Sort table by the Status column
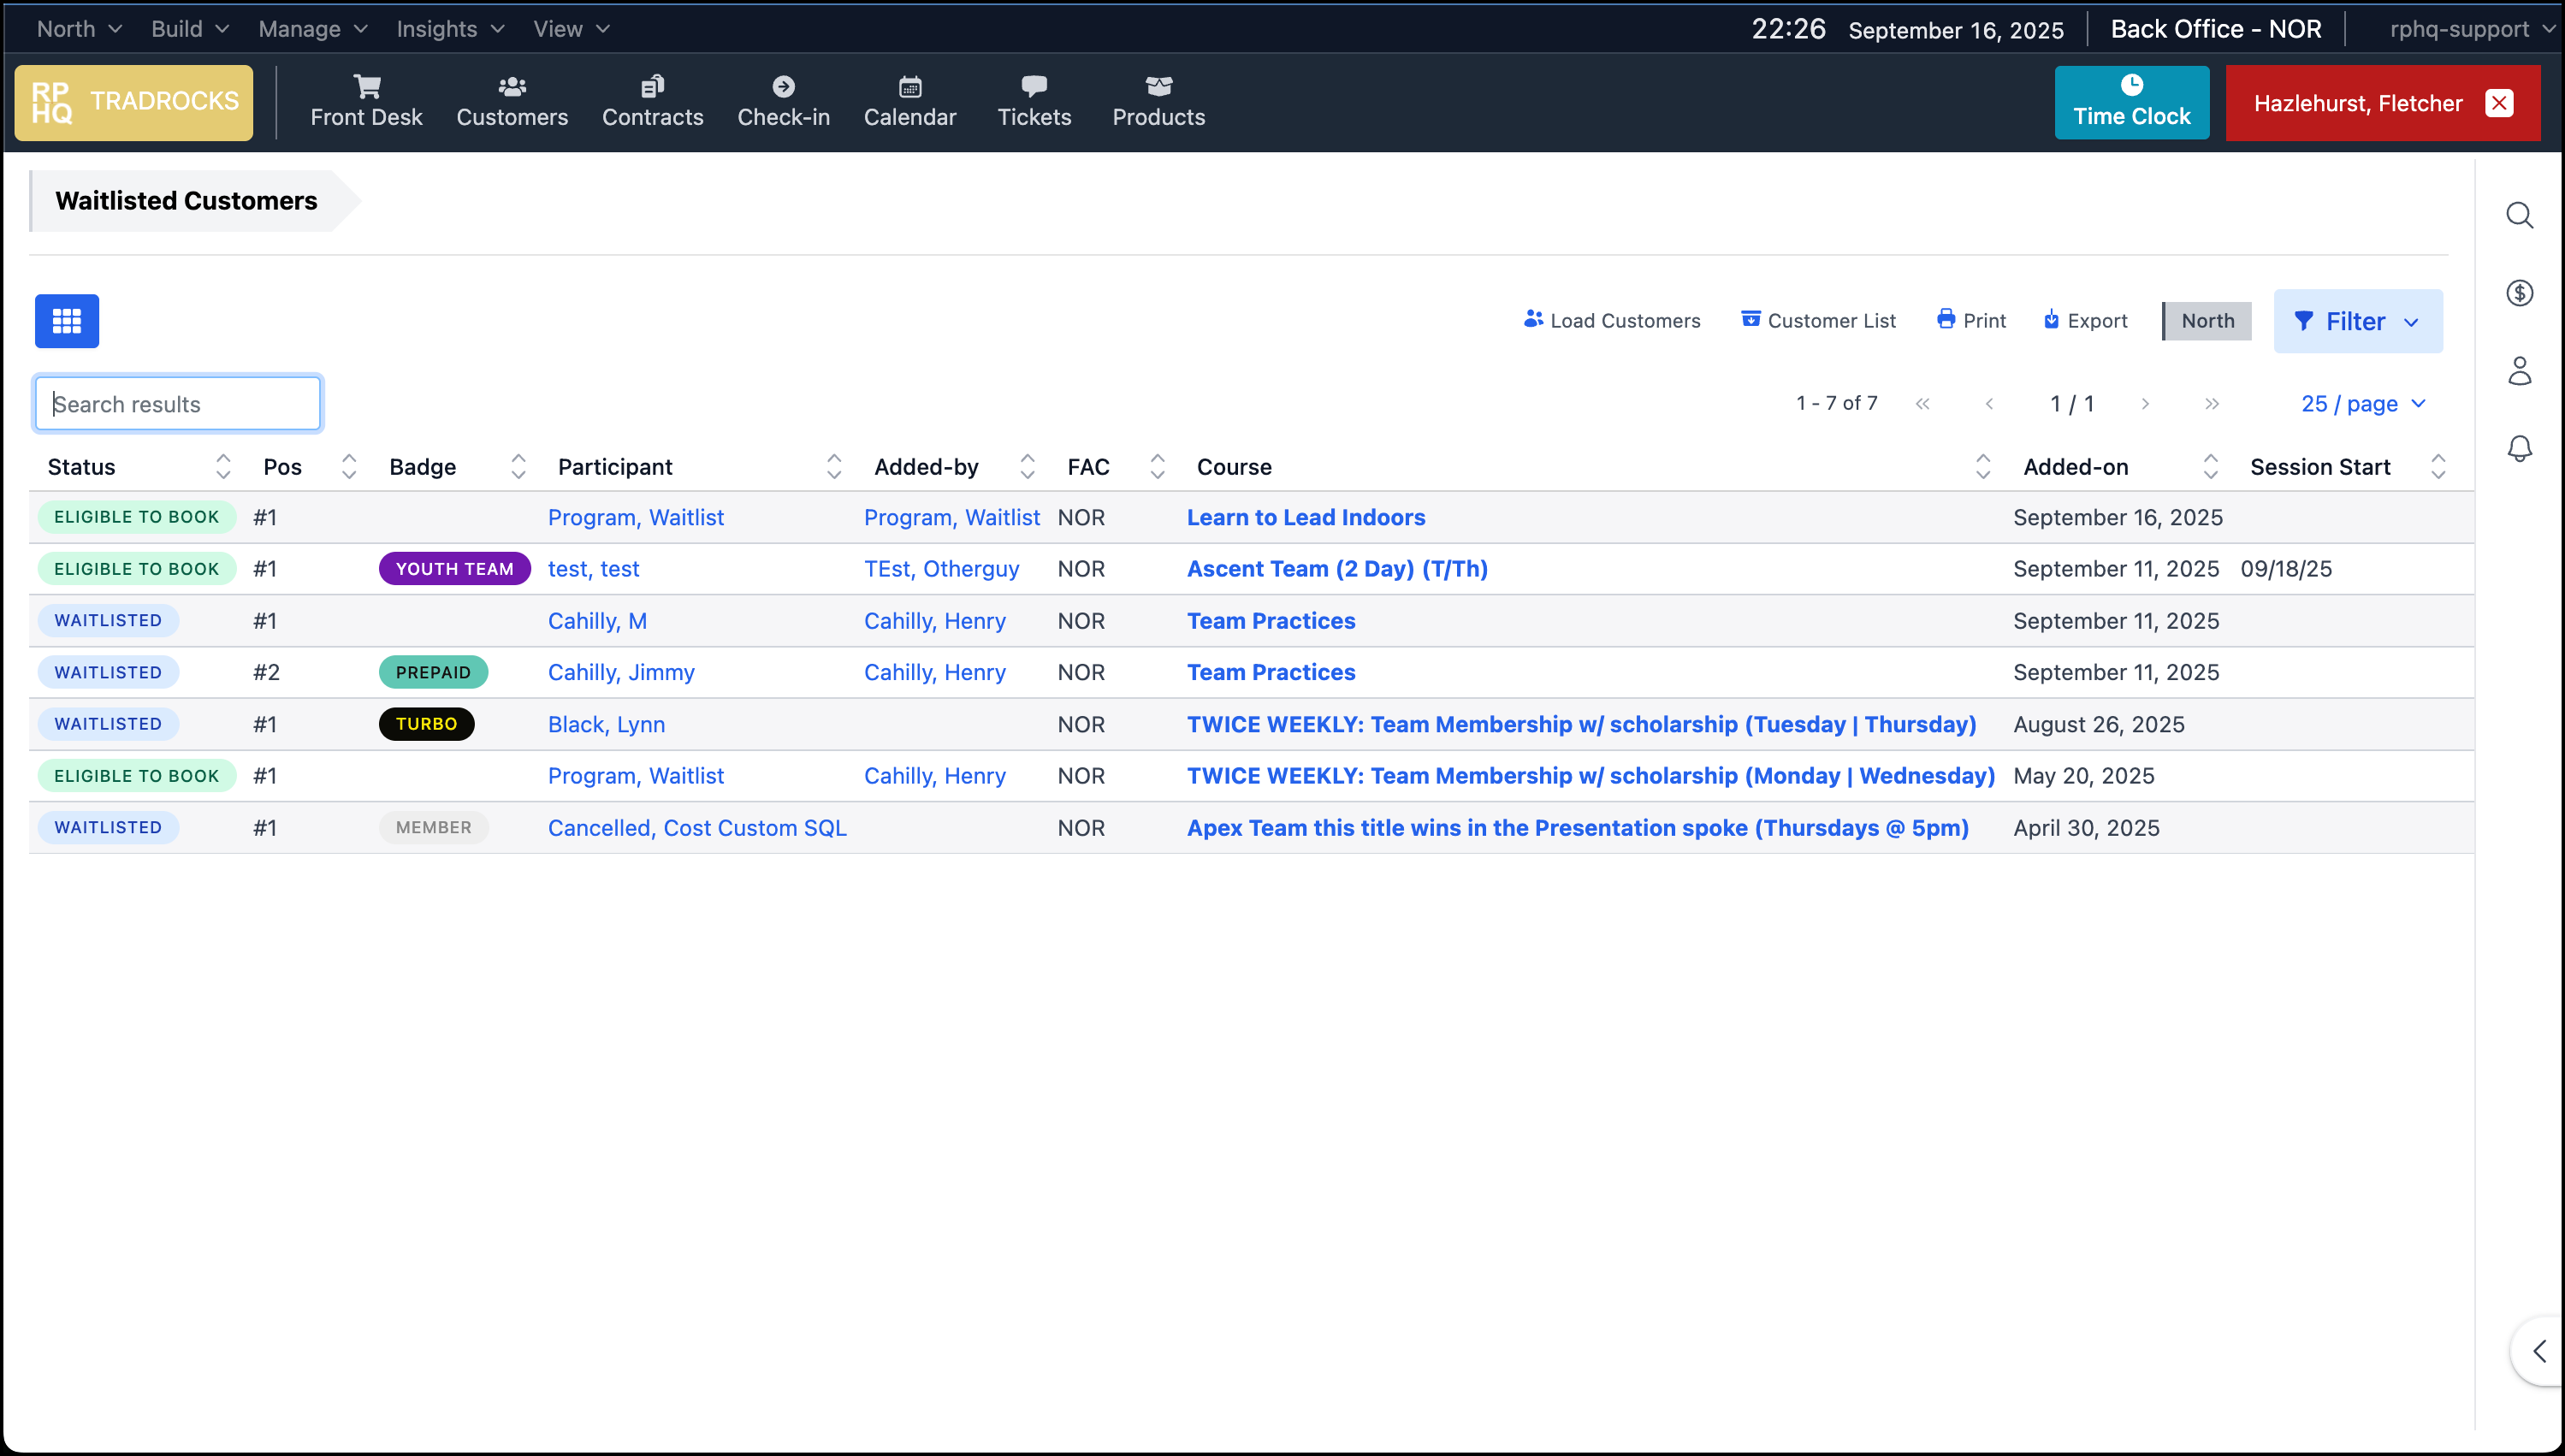The height and width of the screenshot is (1456, 2565). tap(223, 467)
